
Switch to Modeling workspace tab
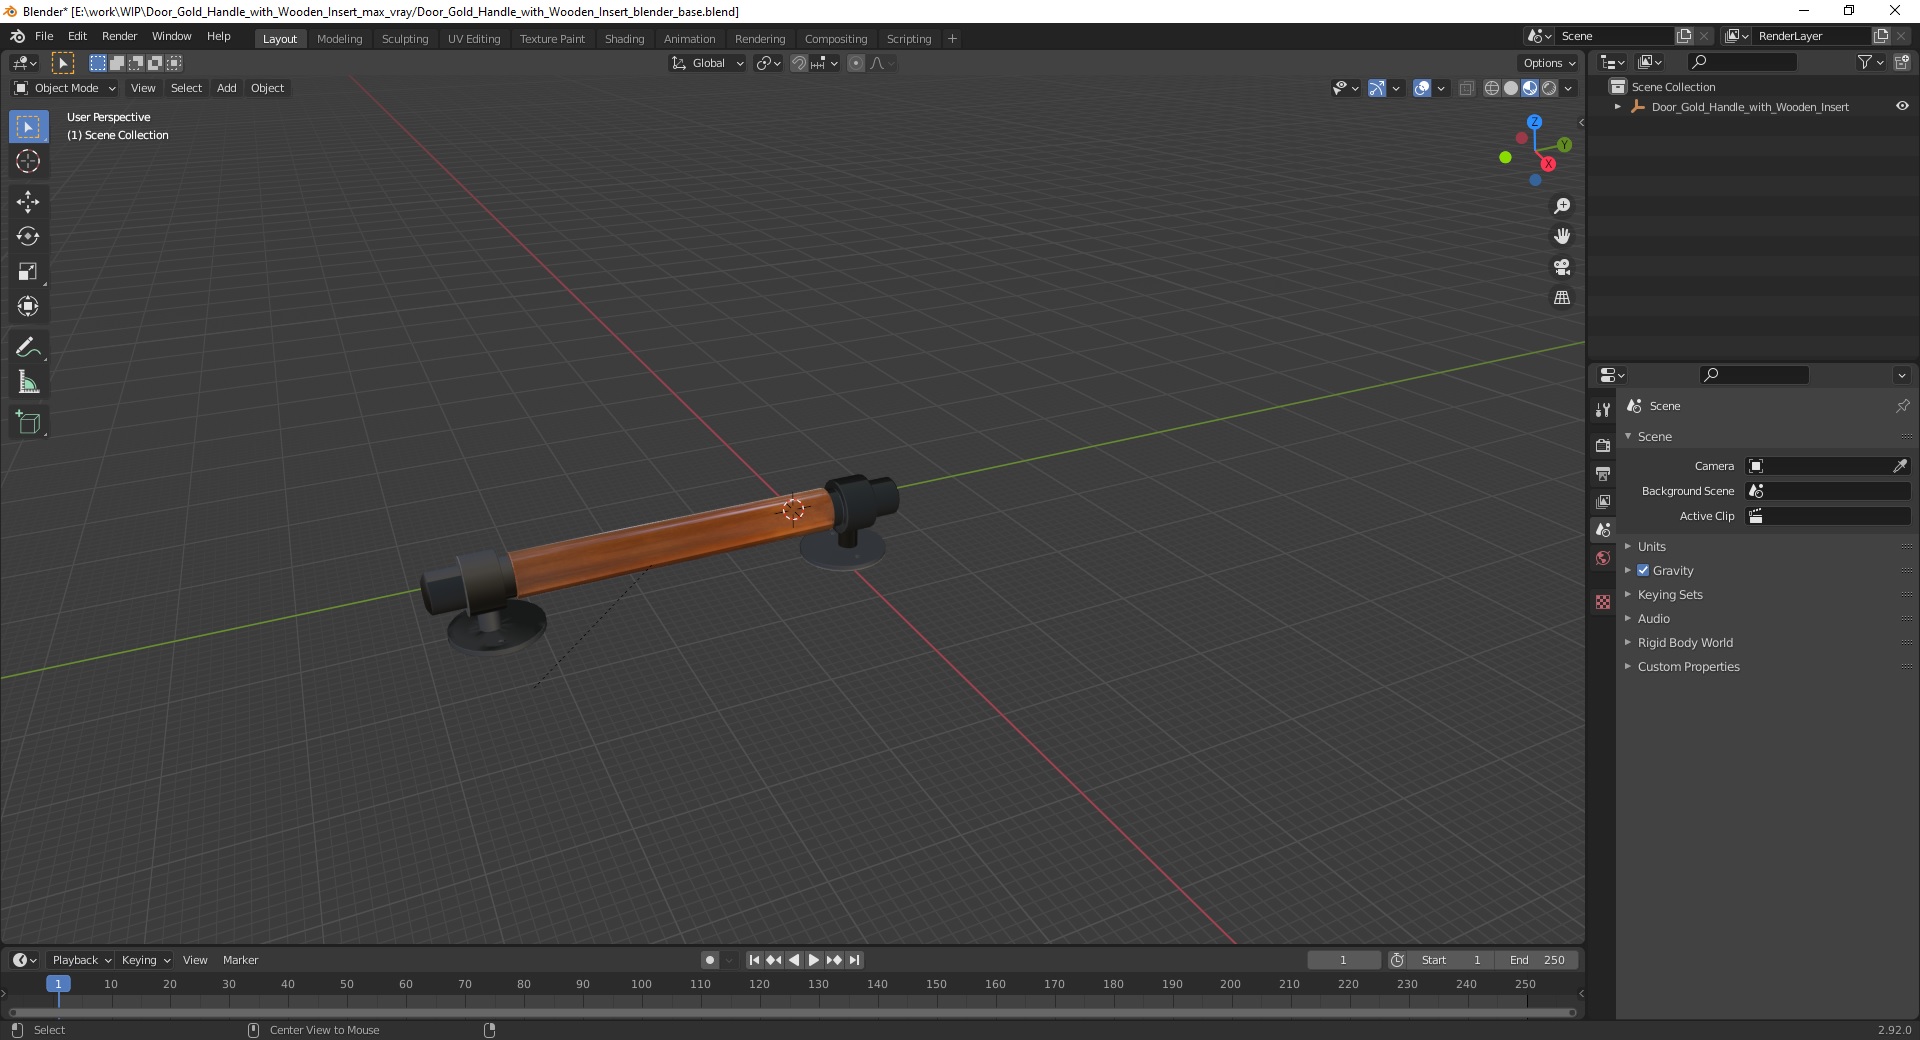(339, 39)
